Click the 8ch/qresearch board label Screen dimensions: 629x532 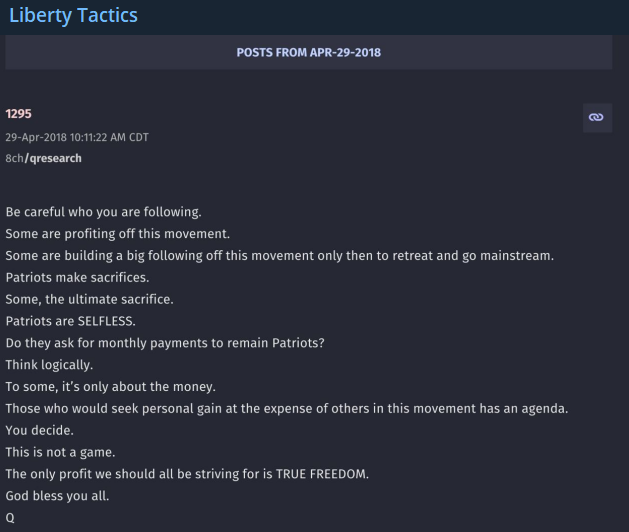click(44, 158)
